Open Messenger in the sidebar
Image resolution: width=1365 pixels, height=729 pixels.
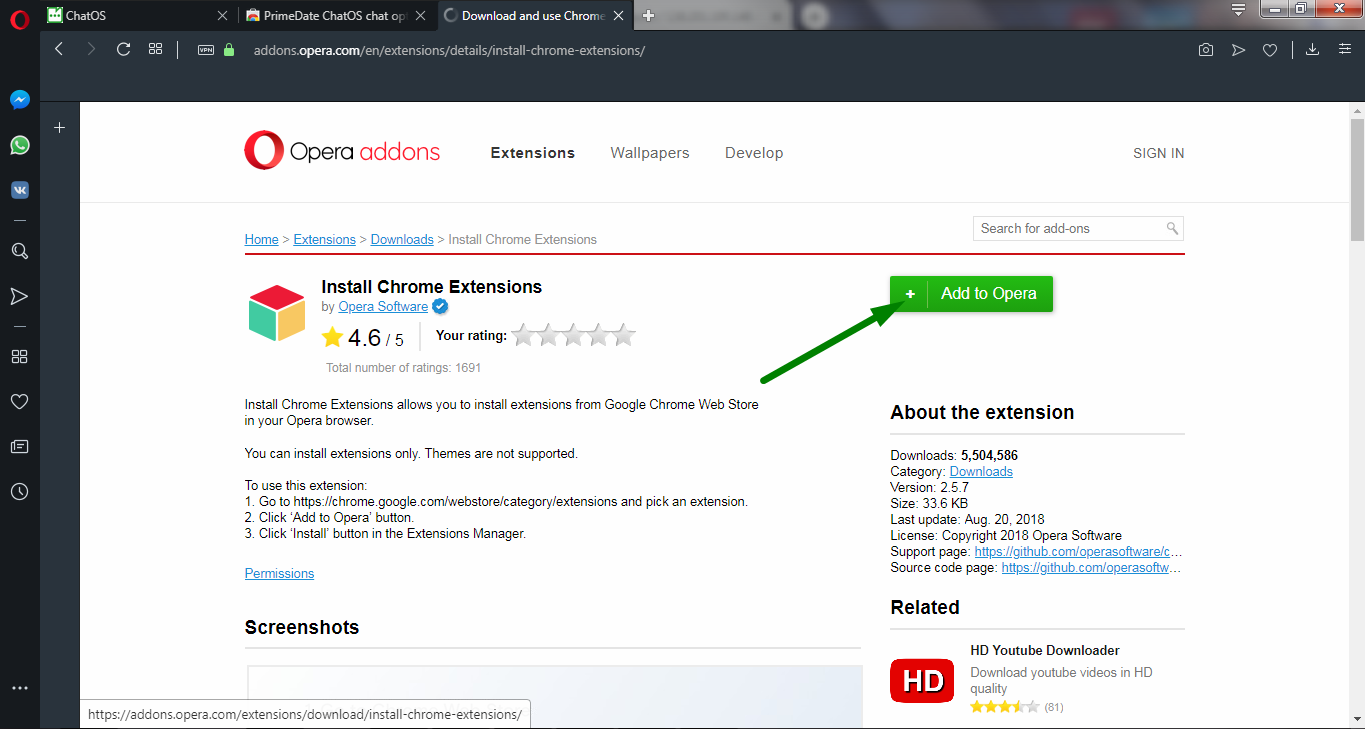point(19,100)
